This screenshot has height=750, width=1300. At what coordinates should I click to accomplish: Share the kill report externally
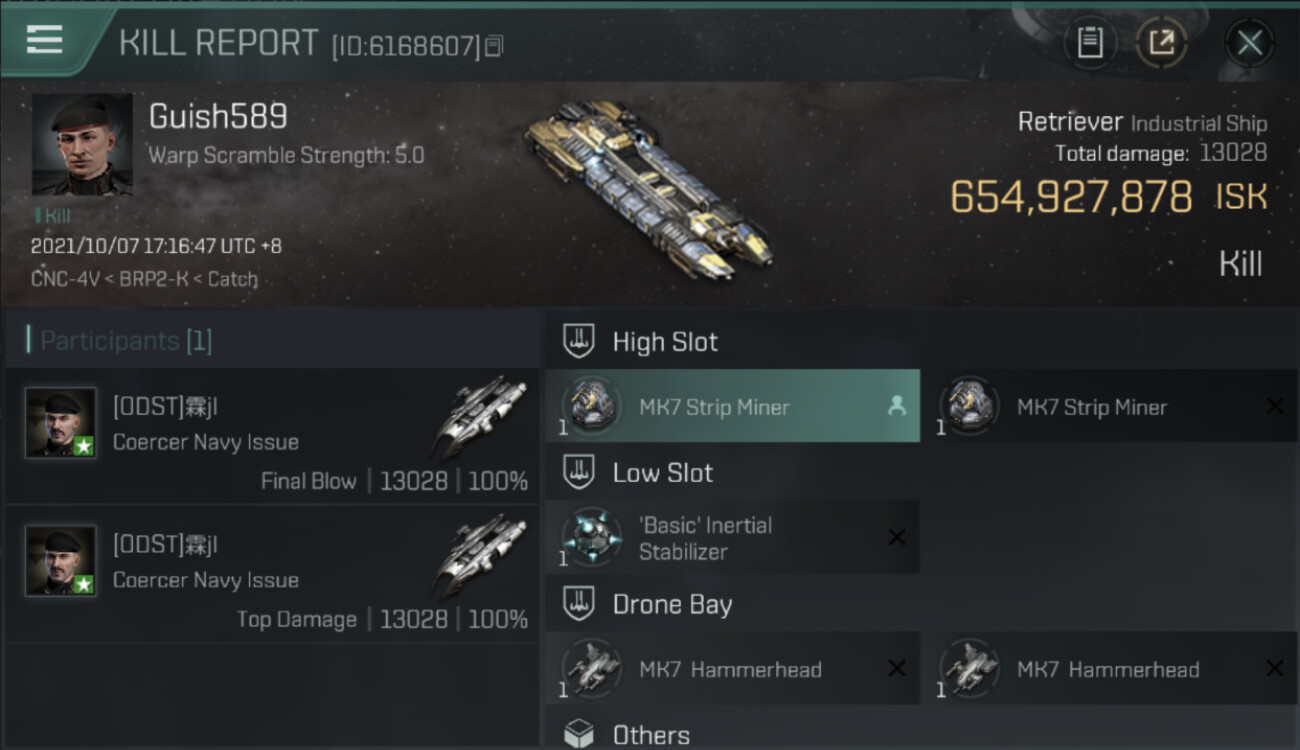pos(1161,43)
